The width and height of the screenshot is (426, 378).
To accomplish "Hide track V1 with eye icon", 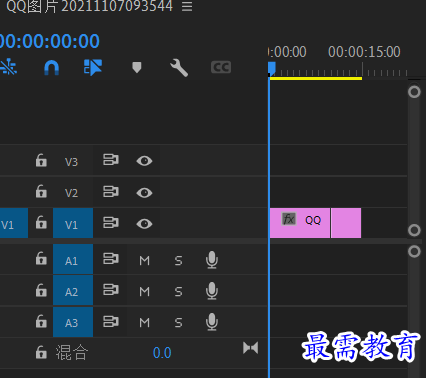I will coord(144,224).
